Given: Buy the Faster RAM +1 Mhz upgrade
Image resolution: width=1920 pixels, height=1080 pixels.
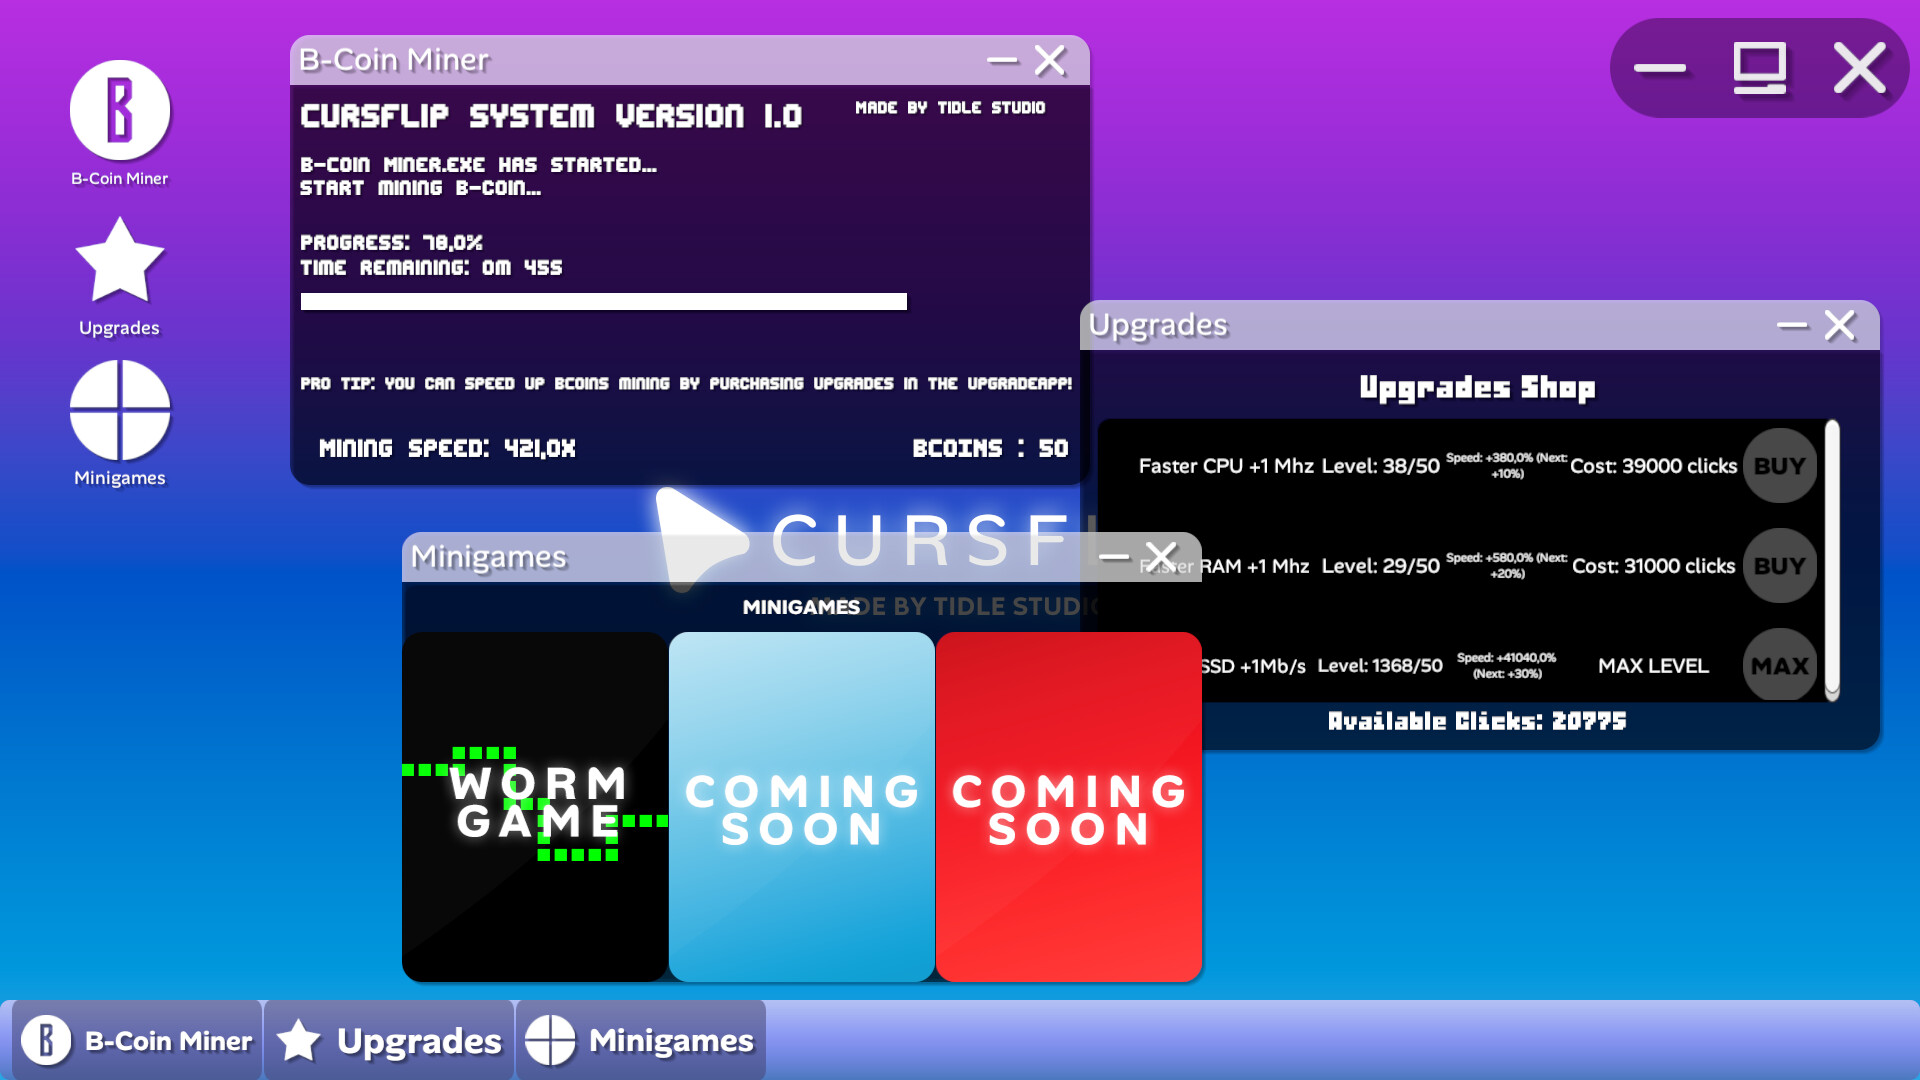Looking at the screenshot, I should 1779,566.
